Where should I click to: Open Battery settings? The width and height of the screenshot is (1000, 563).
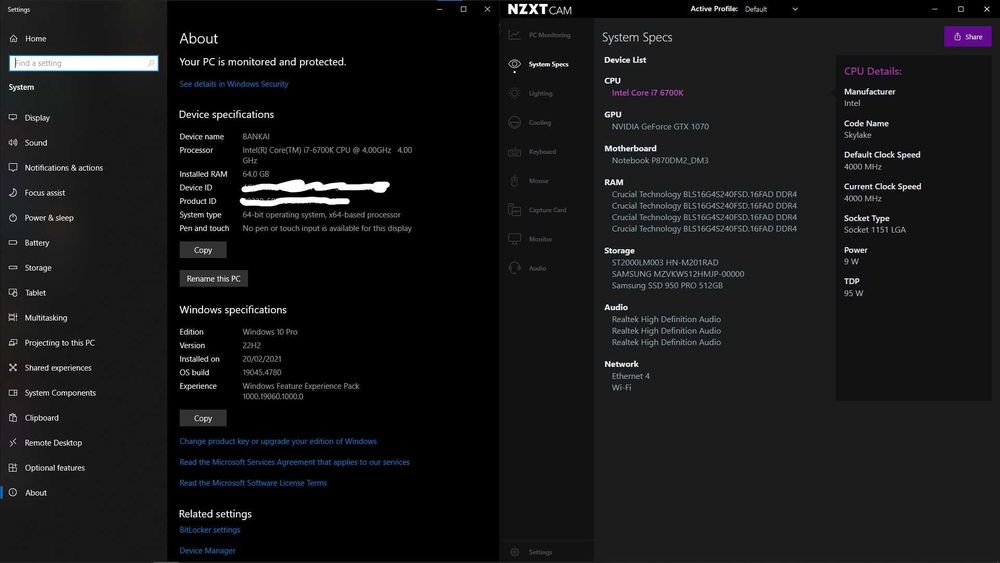37,243
